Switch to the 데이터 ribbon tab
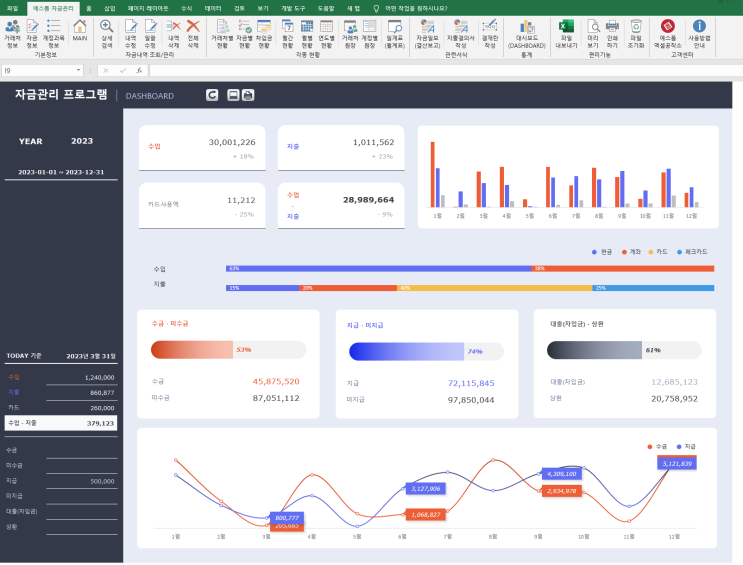Viewport: 743px width, 565px height. click(213, 7)
